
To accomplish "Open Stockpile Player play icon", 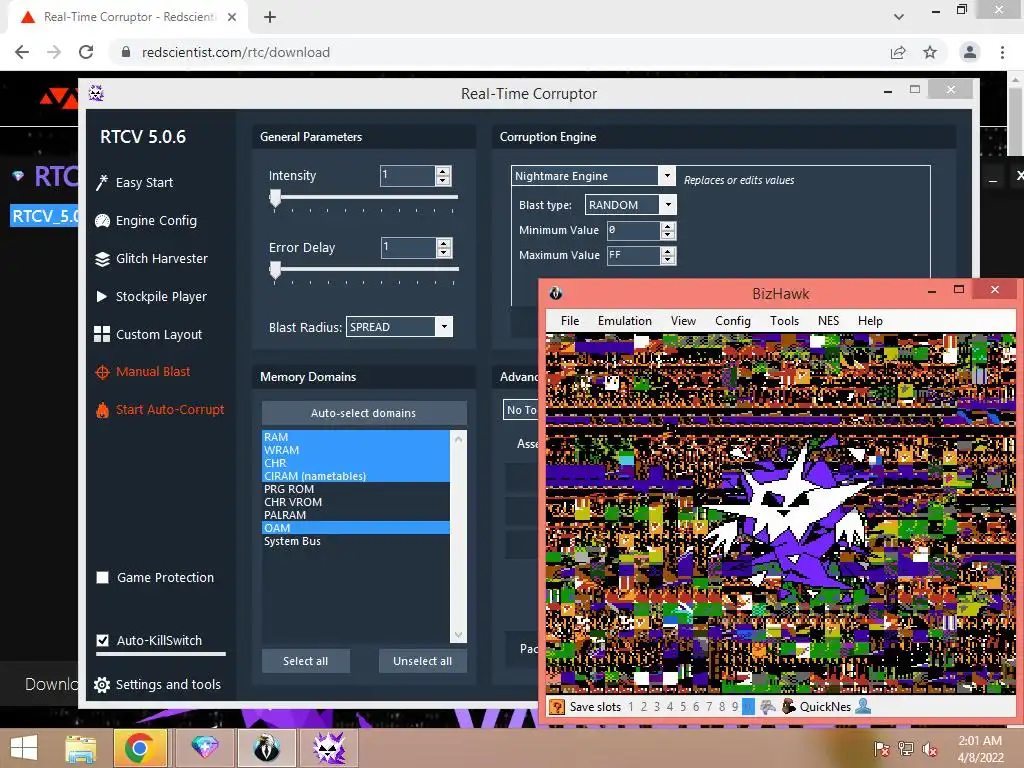I will click(102, 296).
